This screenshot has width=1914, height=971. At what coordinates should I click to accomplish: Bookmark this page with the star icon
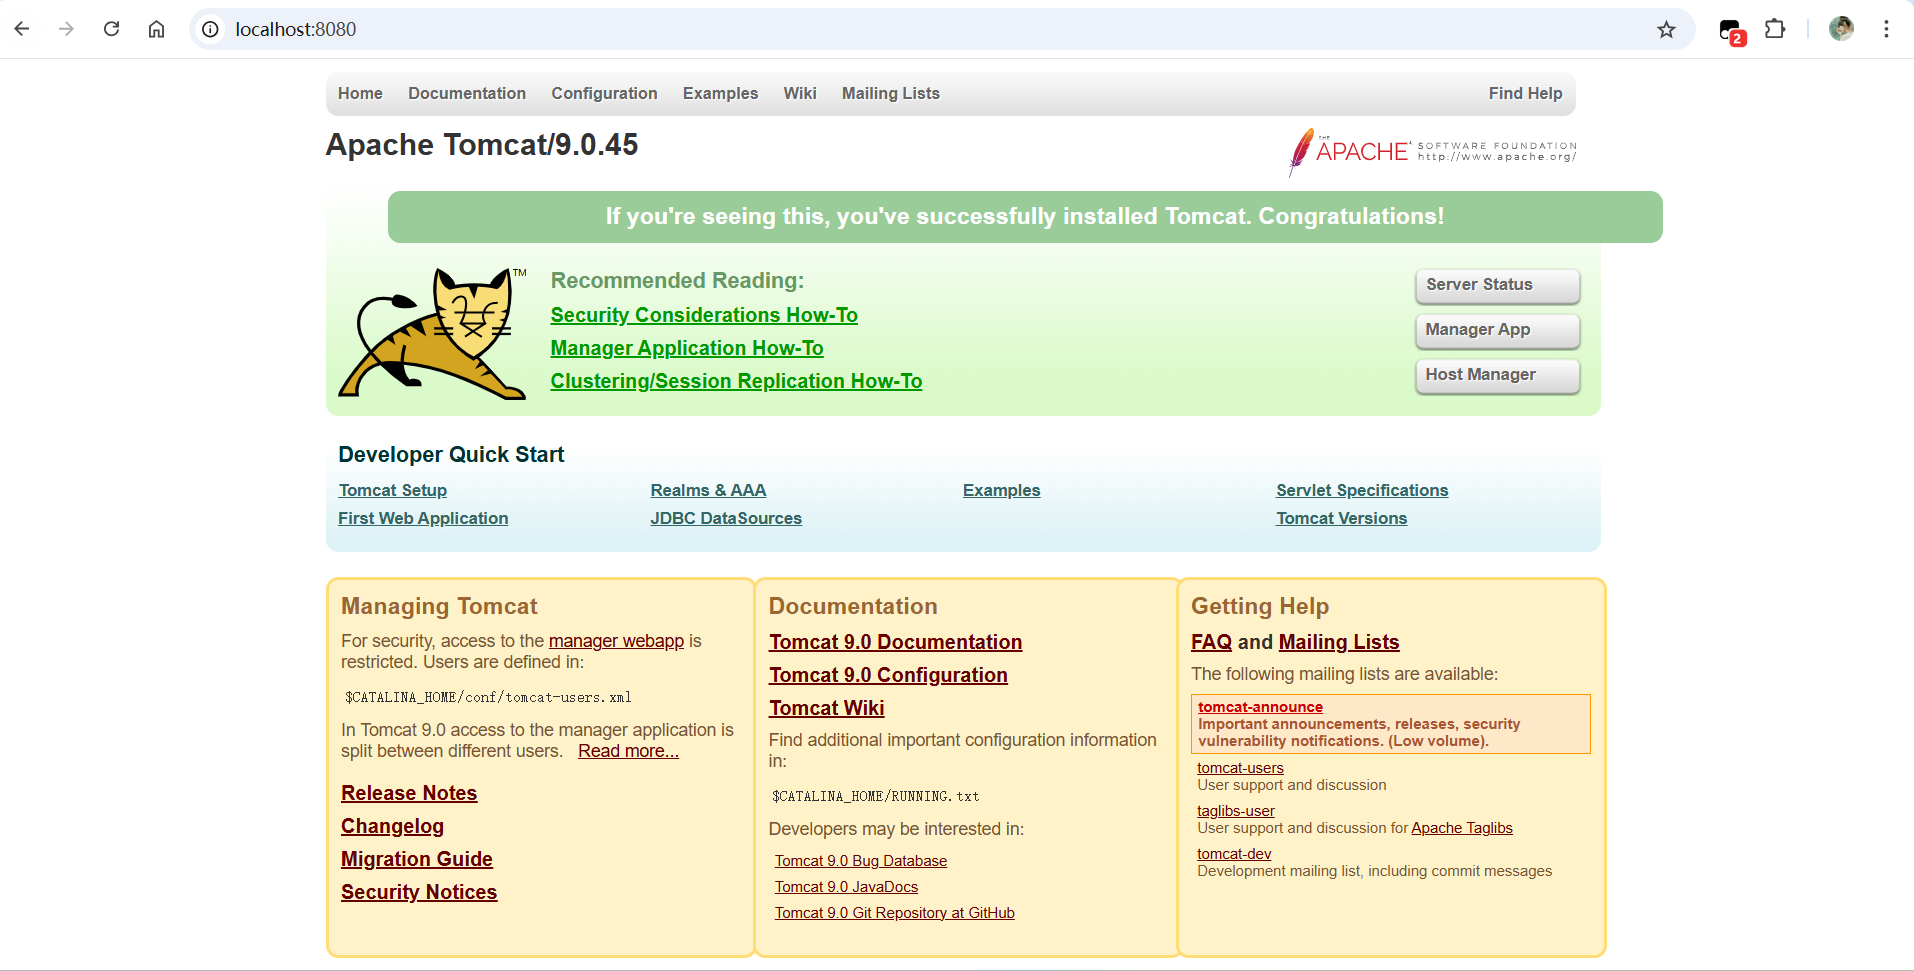1666,29
